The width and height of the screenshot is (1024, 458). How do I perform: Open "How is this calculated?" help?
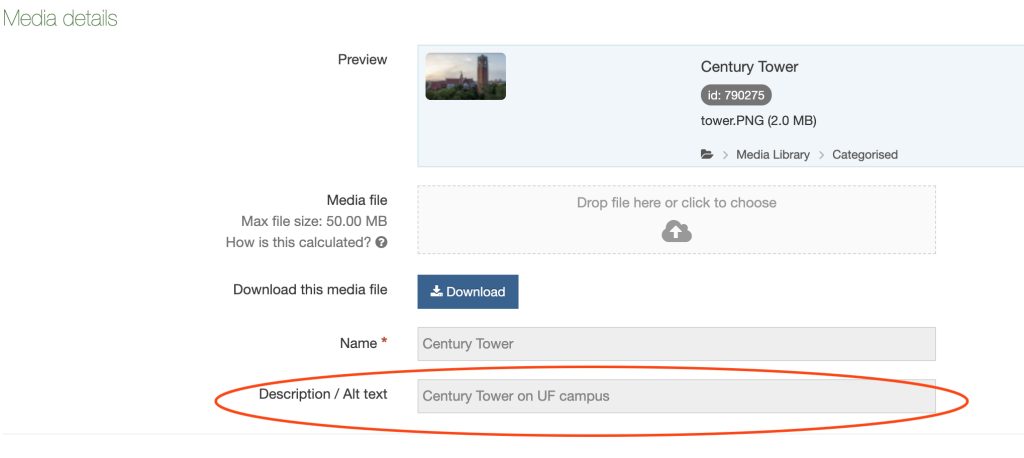(x=299, y=242)
